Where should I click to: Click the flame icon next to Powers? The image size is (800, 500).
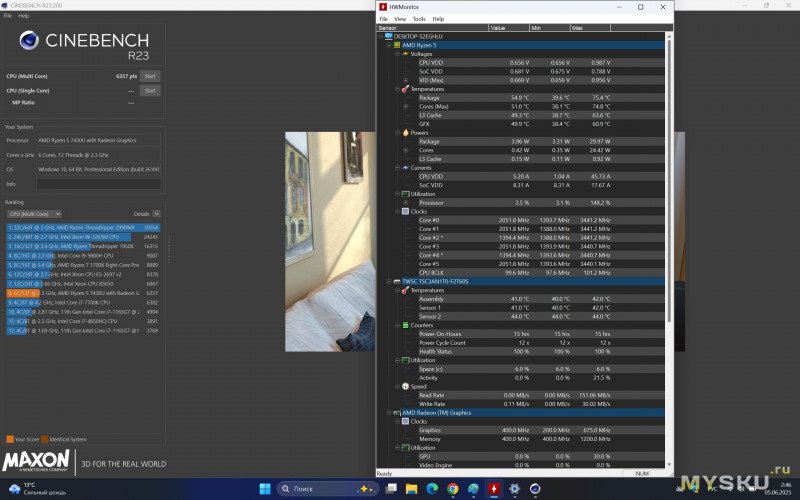coord(405,133)
